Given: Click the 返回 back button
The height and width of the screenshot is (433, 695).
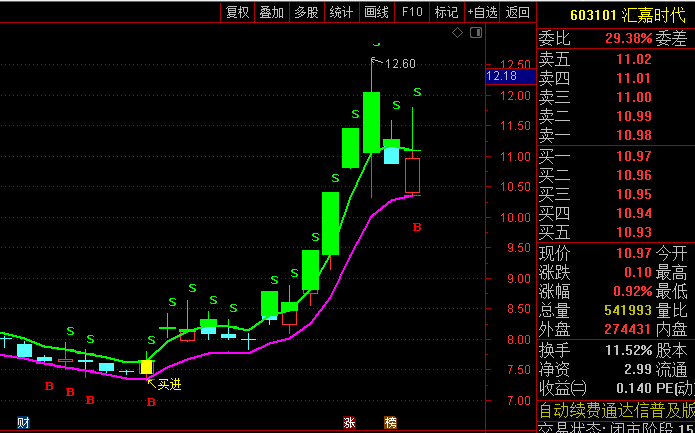Looking at the screenshot, I should 518,12.
